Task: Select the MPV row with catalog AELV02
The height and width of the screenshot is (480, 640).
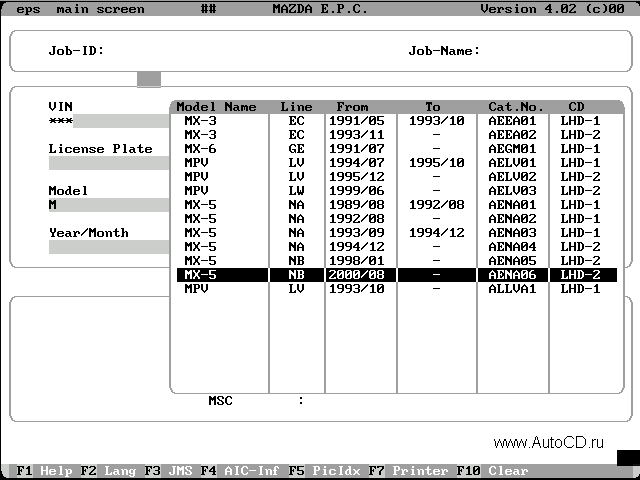Action: point(397,177)
